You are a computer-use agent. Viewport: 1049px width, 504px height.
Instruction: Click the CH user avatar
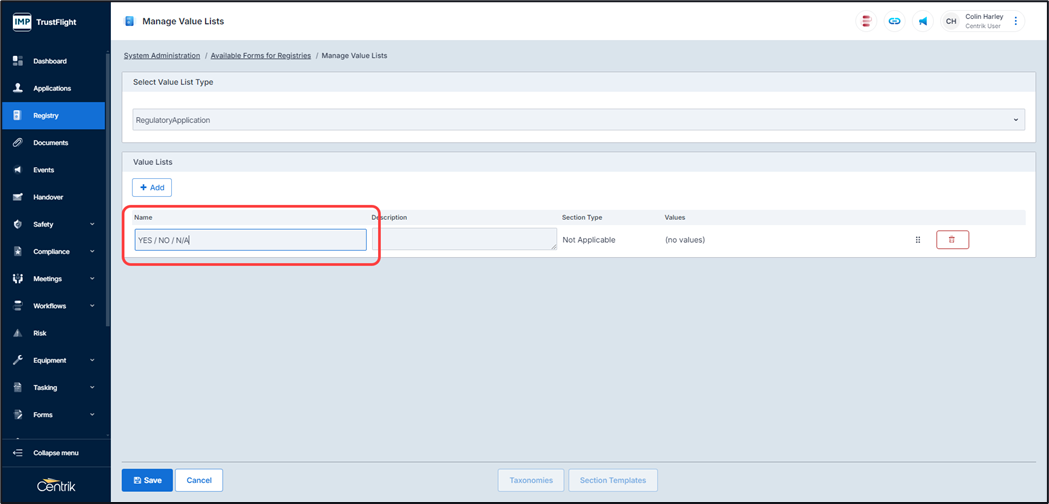click(951, 21)
